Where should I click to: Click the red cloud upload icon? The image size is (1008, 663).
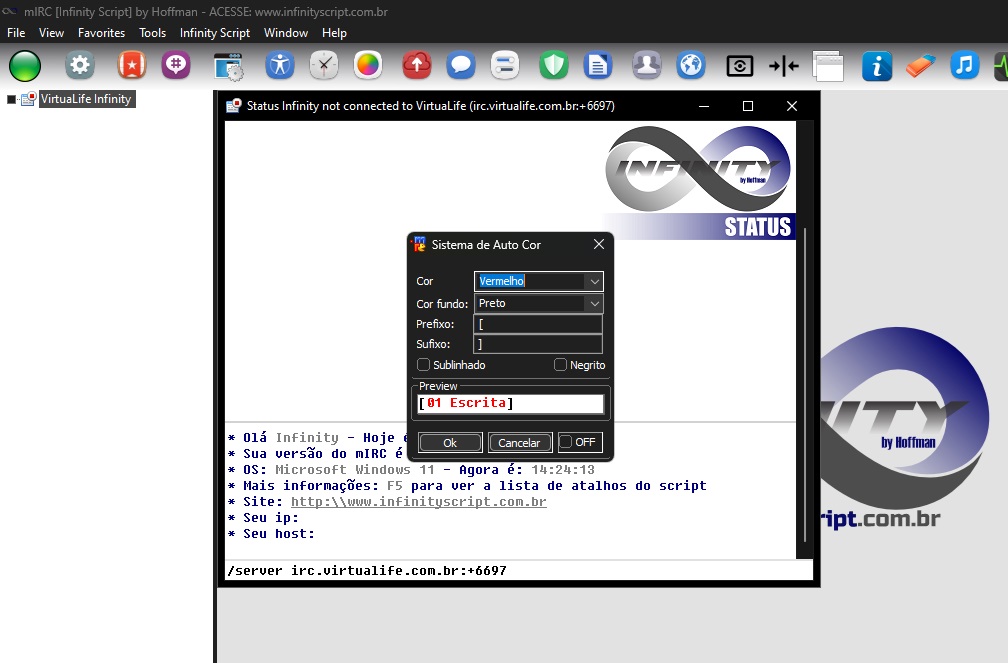tap(416, 66)
